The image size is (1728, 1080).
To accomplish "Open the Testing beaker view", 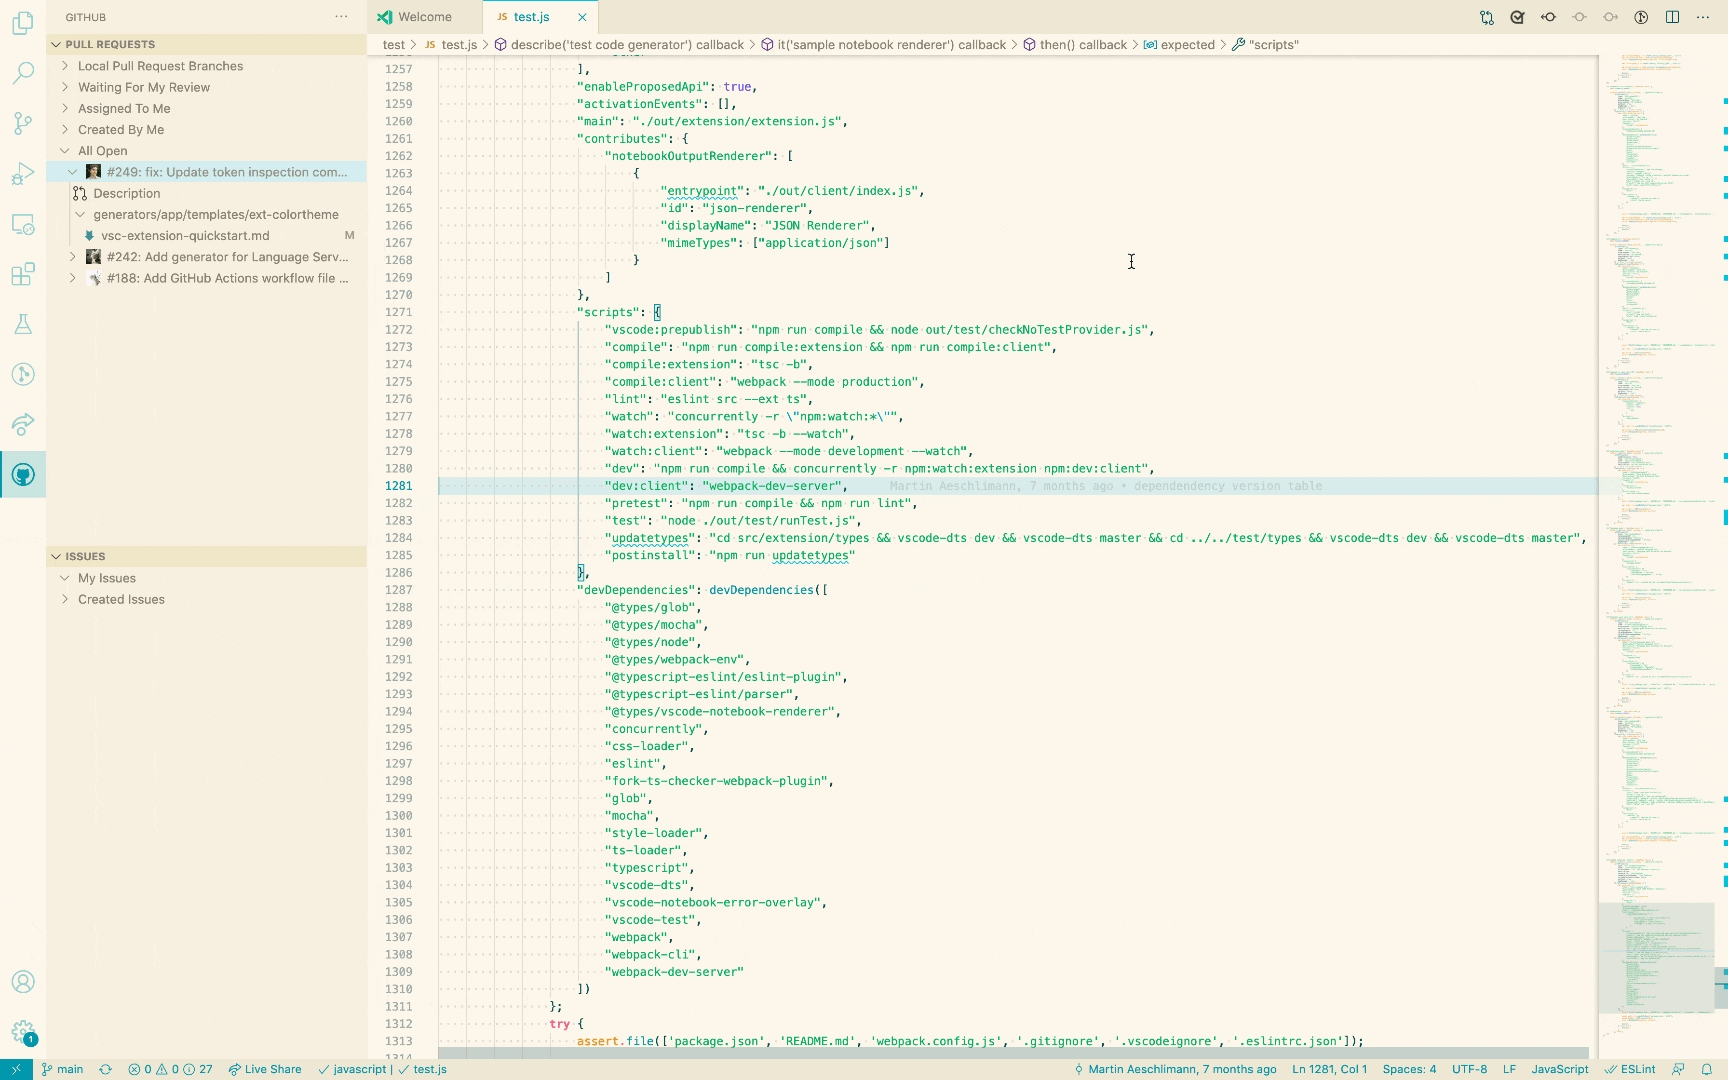I will pyautogui.click(x=23, y=324).
